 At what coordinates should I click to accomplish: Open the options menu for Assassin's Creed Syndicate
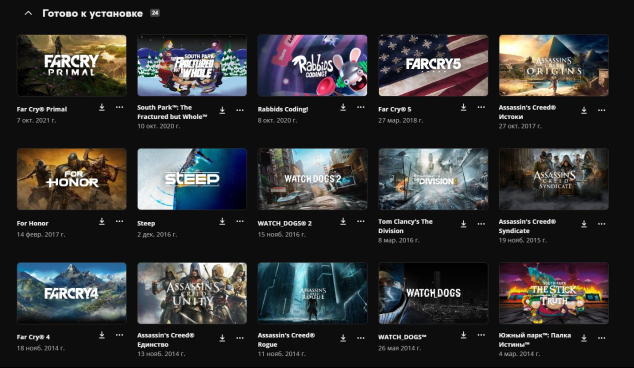pyautogui.click(x=602, y=224)
